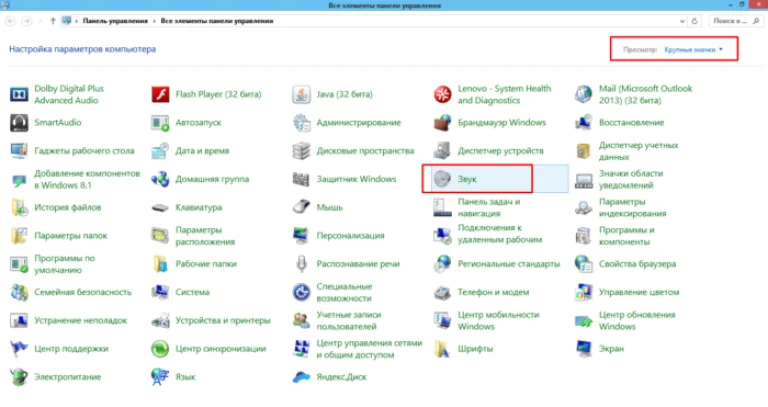Open the Администрирование icon

click(301, 122)
